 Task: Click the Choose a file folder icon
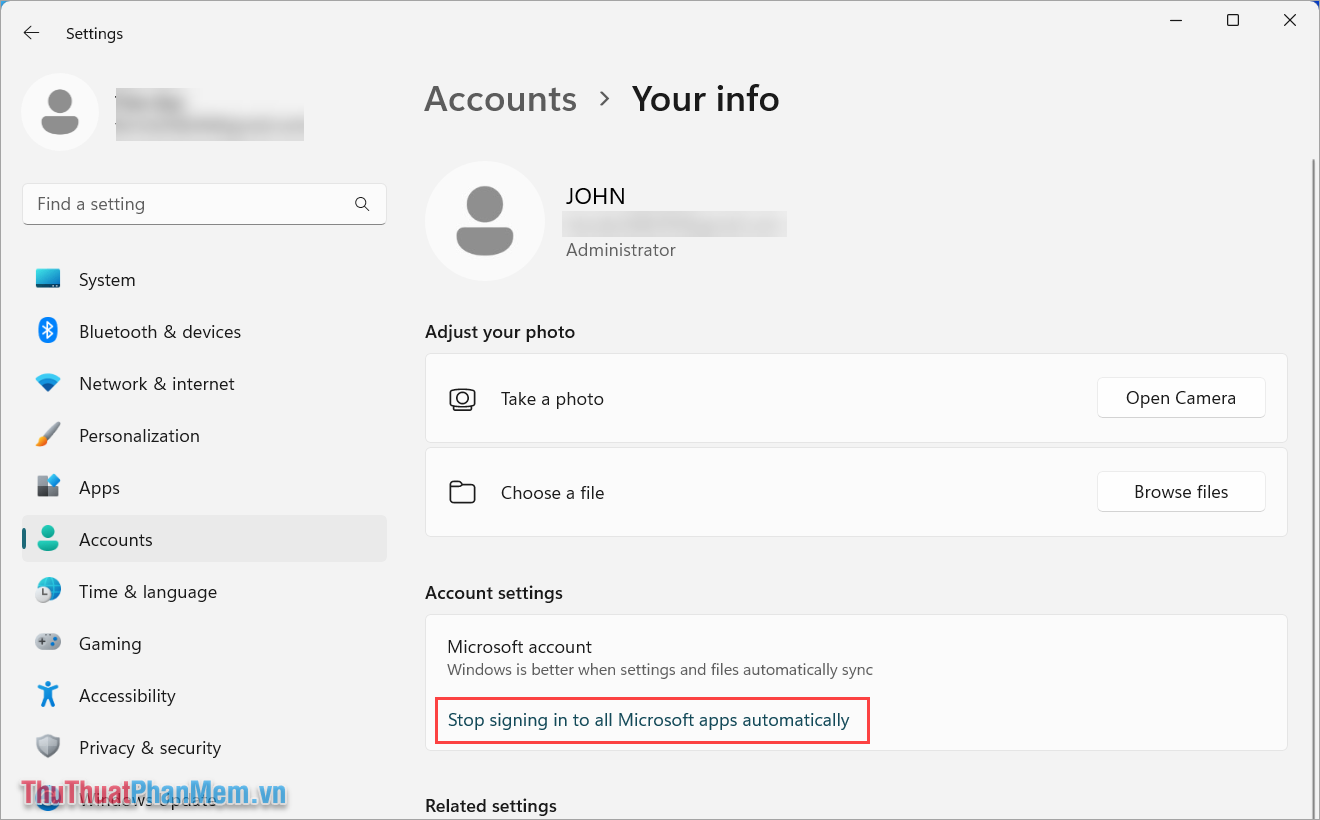[462, 492]
